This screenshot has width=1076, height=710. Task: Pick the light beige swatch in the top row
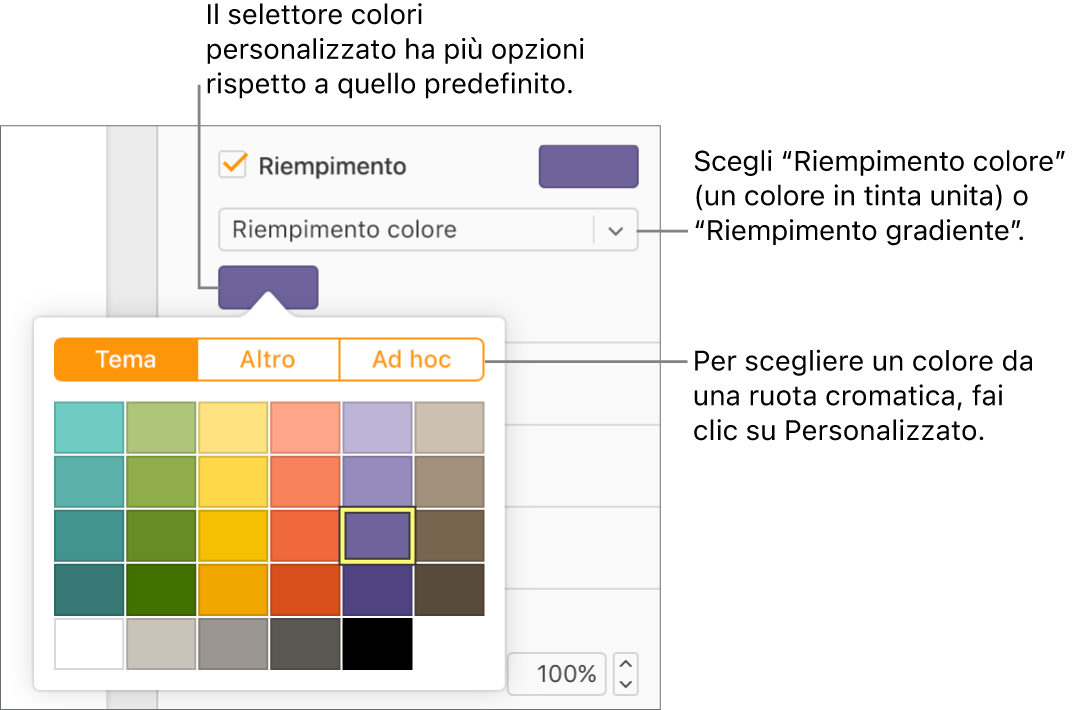(449, 428)
